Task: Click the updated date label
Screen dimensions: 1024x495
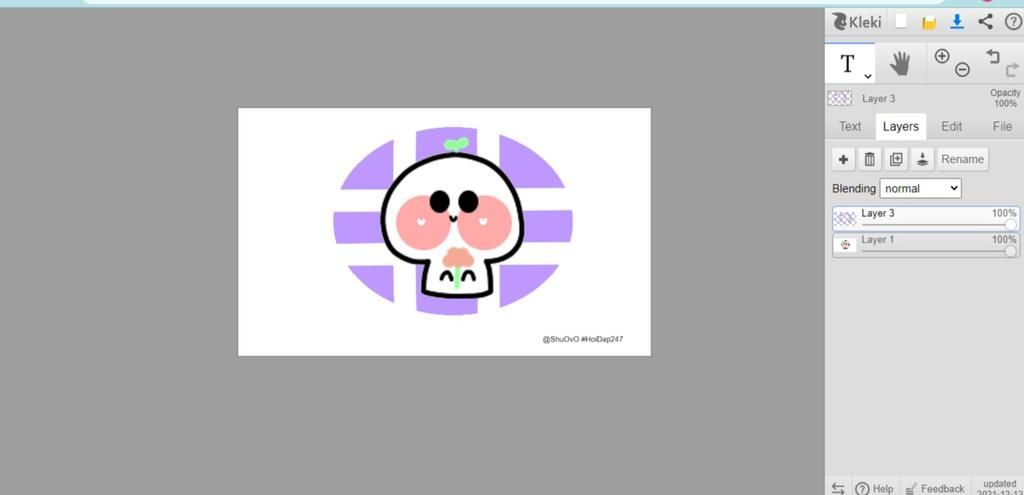Action: (999, 488)
